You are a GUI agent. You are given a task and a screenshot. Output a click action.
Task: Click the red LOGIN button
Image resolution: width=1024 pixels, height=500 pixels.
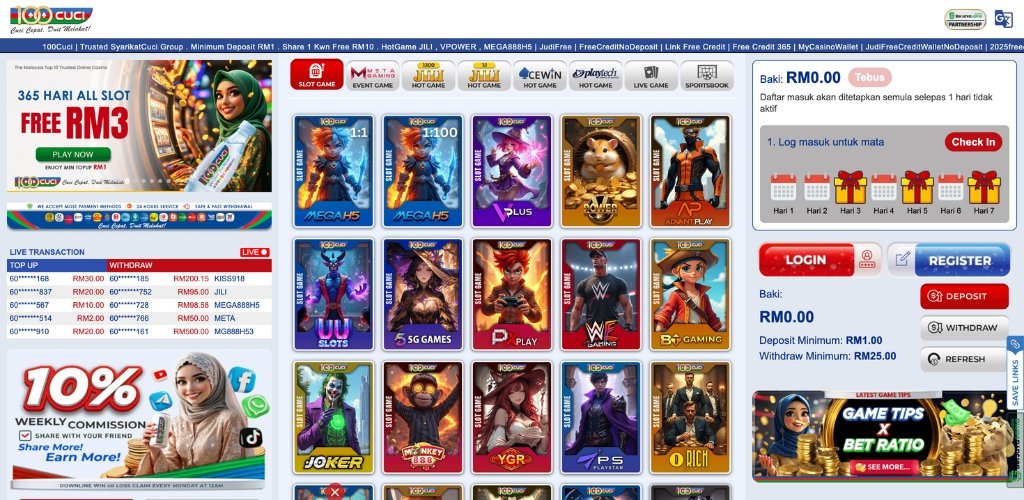[820, 260]
